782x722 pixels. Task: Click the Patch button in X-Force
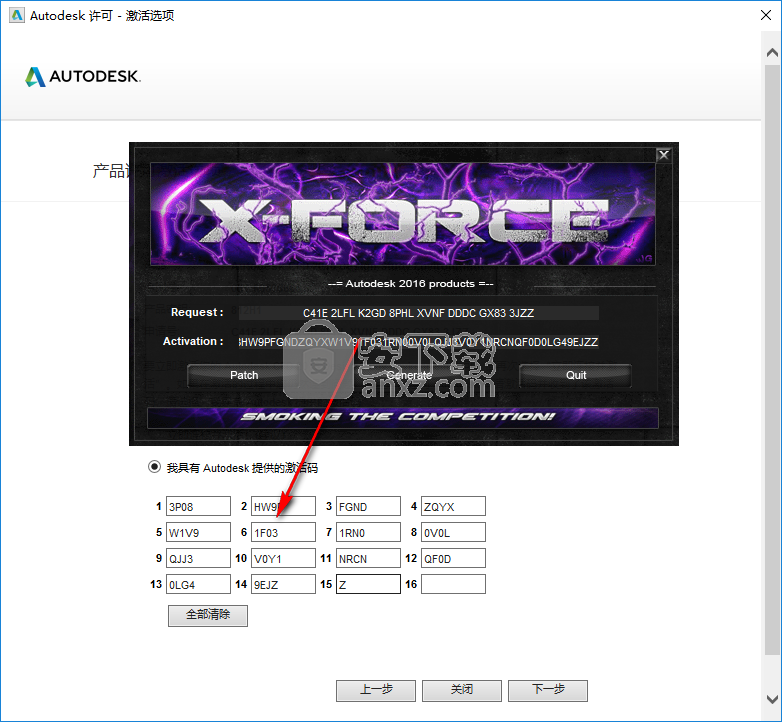click(244, 375)
